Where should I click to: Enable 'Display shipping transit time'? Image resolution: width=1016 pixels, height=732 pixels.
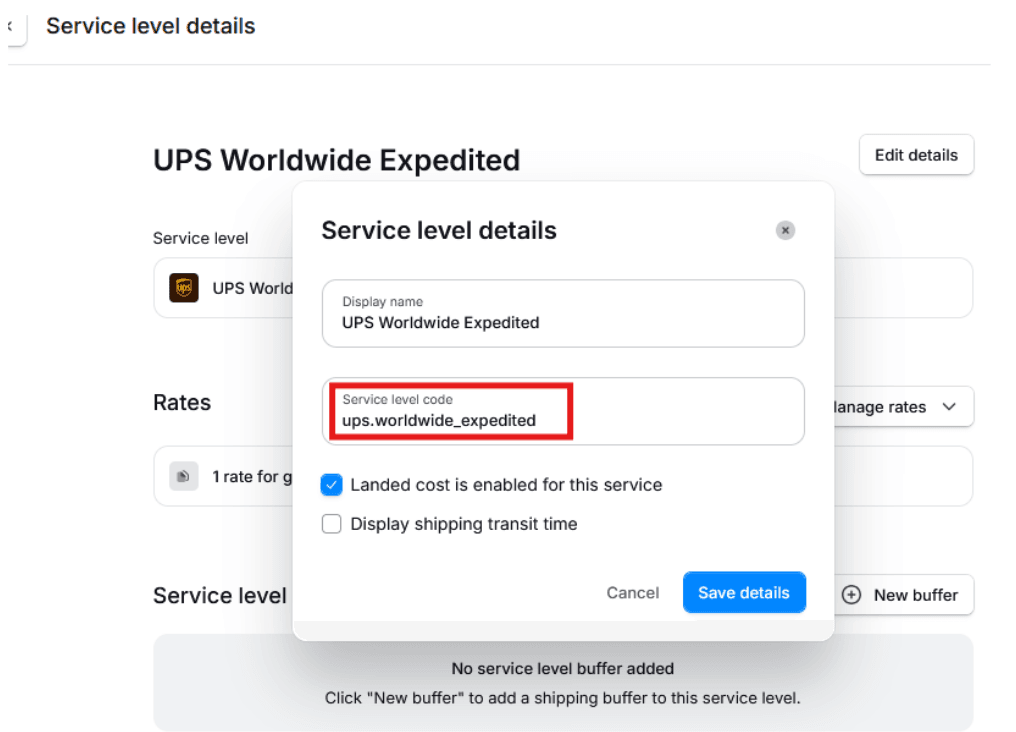[x=331, y=524]
